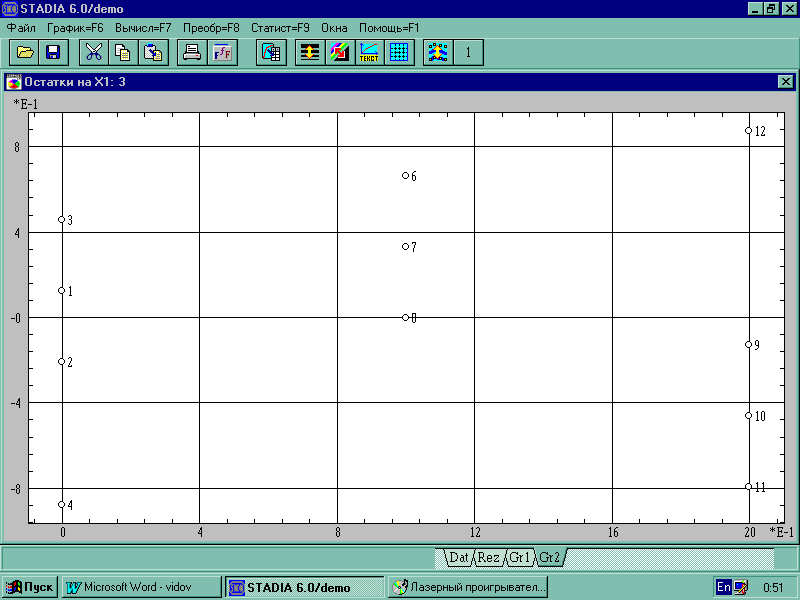Switch to the Dat tab
800x600 pixels.
click(x=458, y=557)
